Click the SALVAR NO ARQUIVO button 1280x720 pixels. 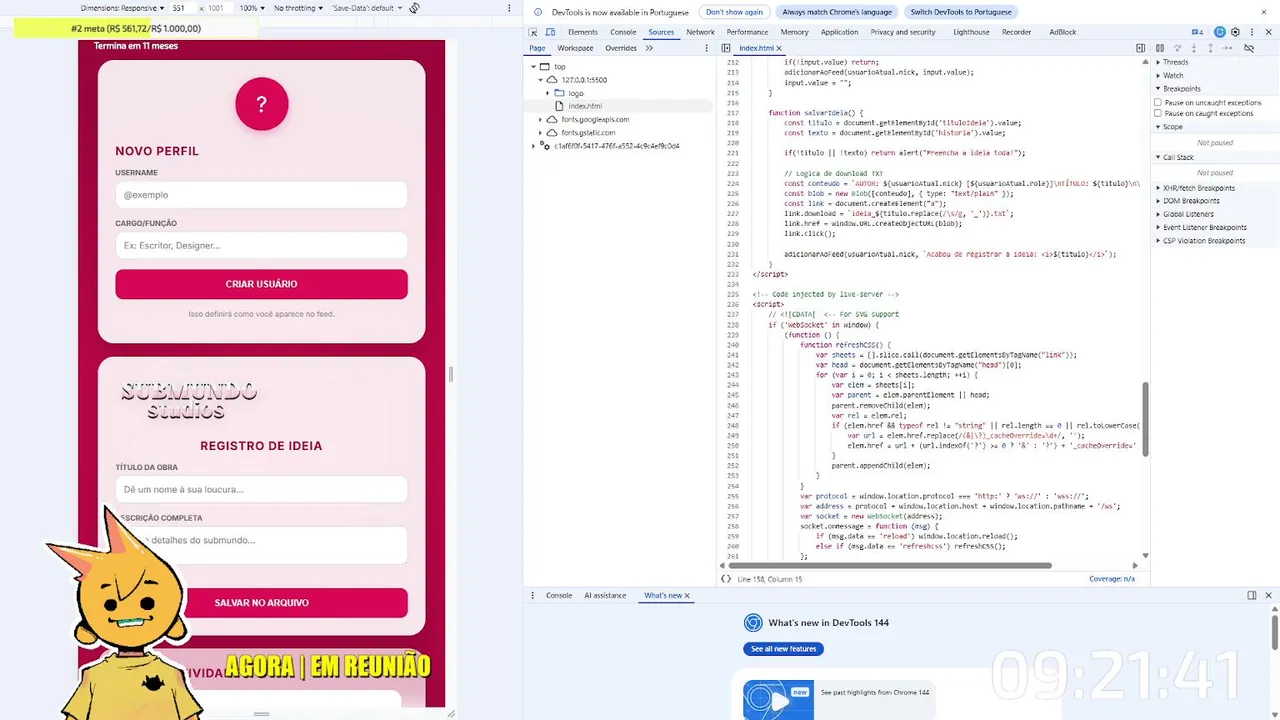point(261,603)
